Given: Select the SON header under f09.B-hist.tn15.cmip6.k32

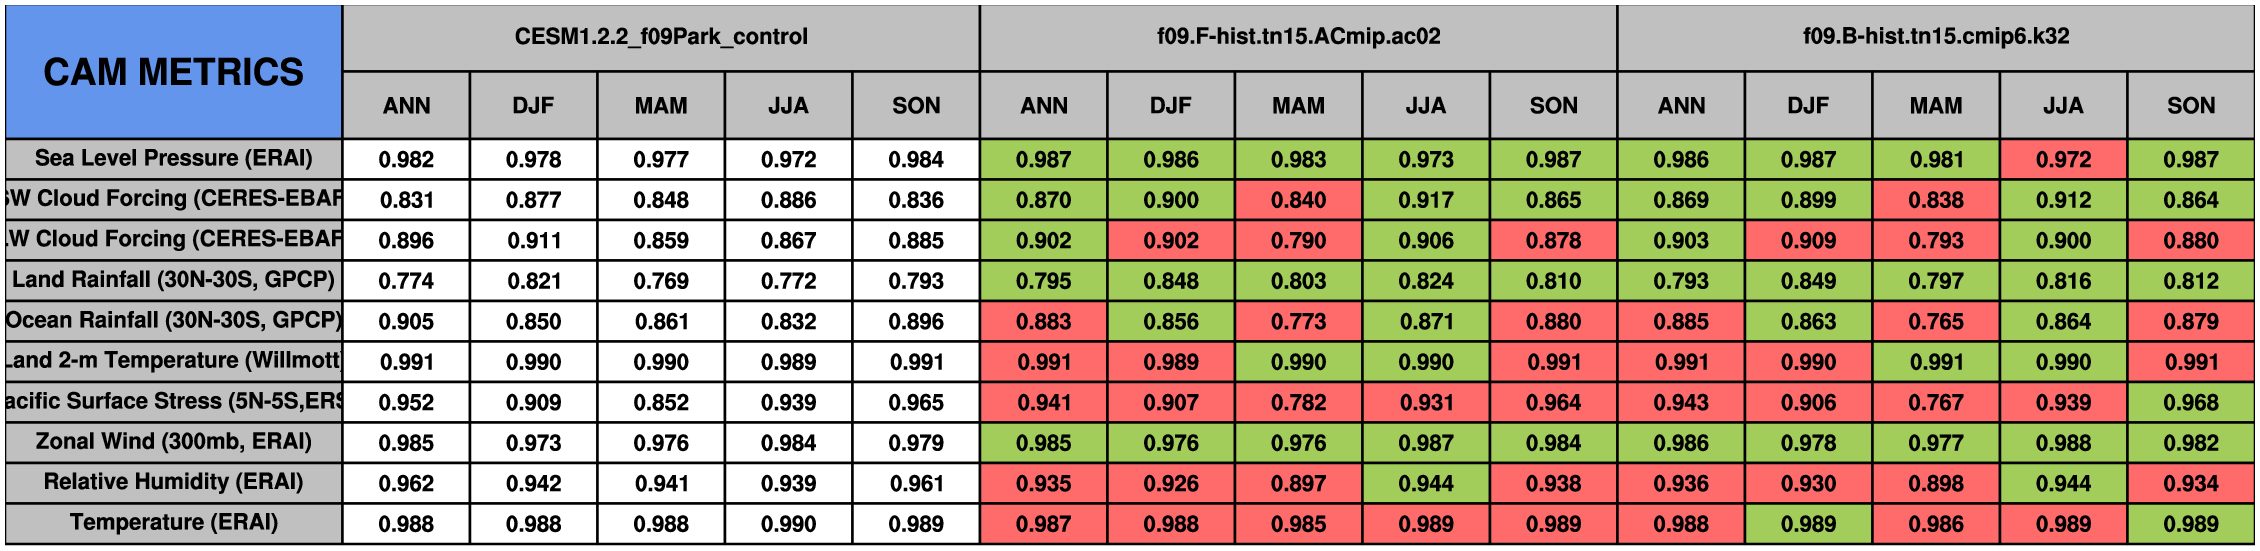Looking at the screenshot, I should (x=2190, y=105).
